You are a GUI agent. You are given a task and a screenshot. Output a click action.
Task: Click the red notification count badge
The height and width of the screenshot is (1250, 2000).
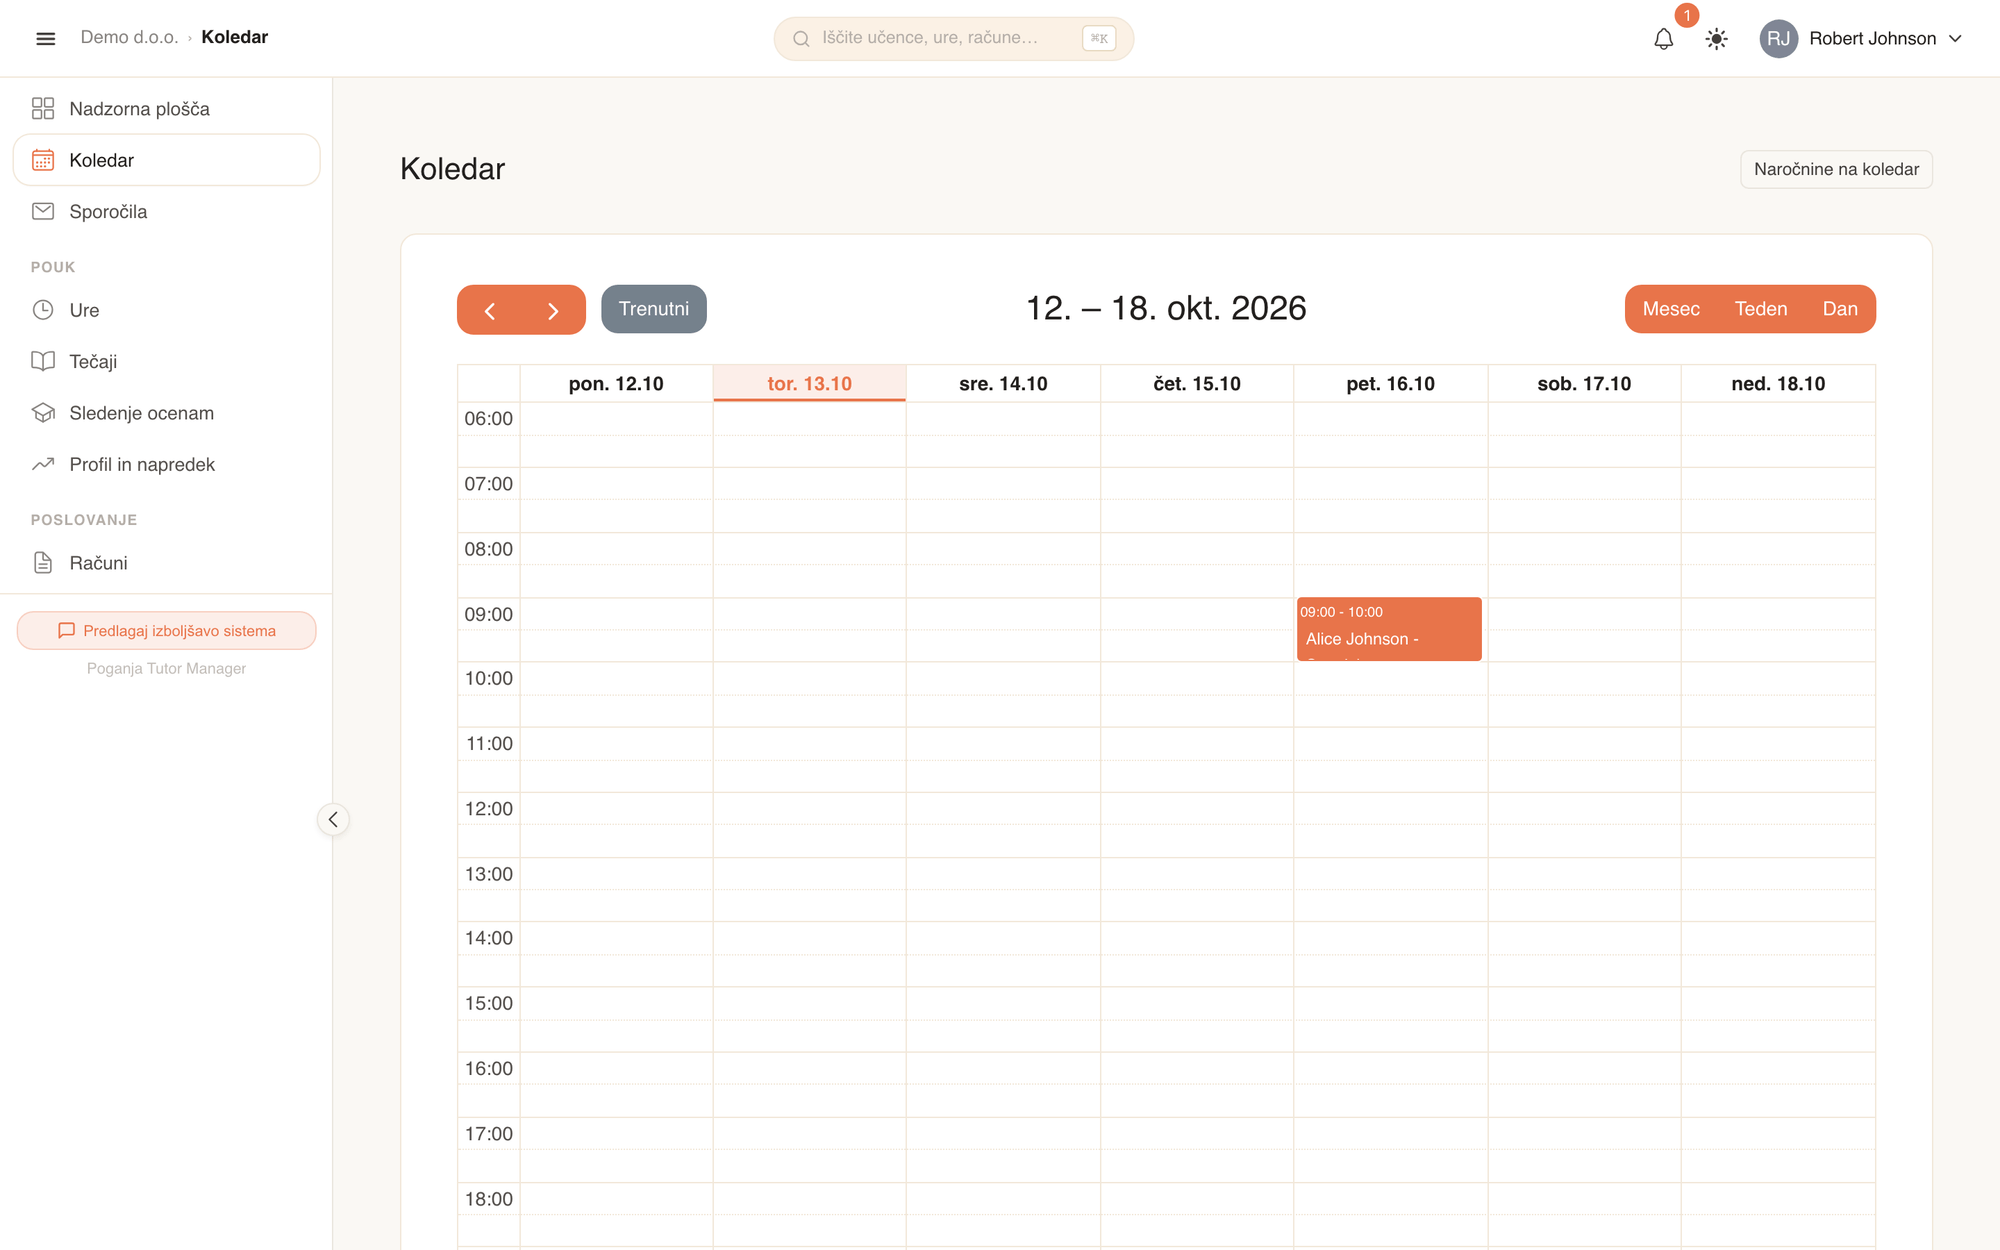(1687, 16)
